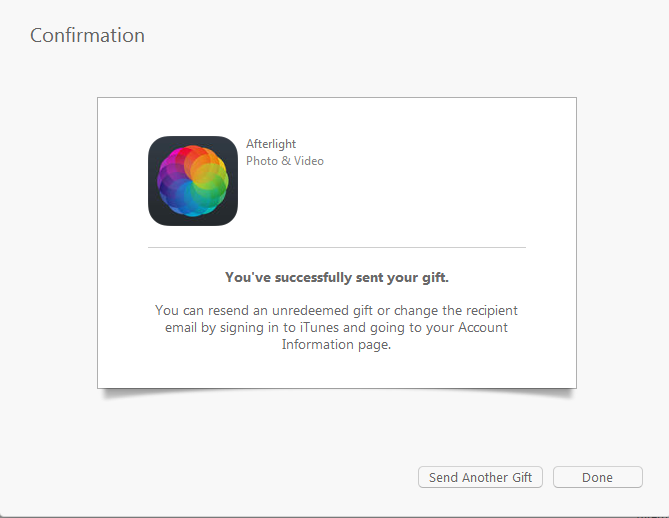Click the Confirmation heading
The height and width of the screenshot is (518, 669).
87,35
